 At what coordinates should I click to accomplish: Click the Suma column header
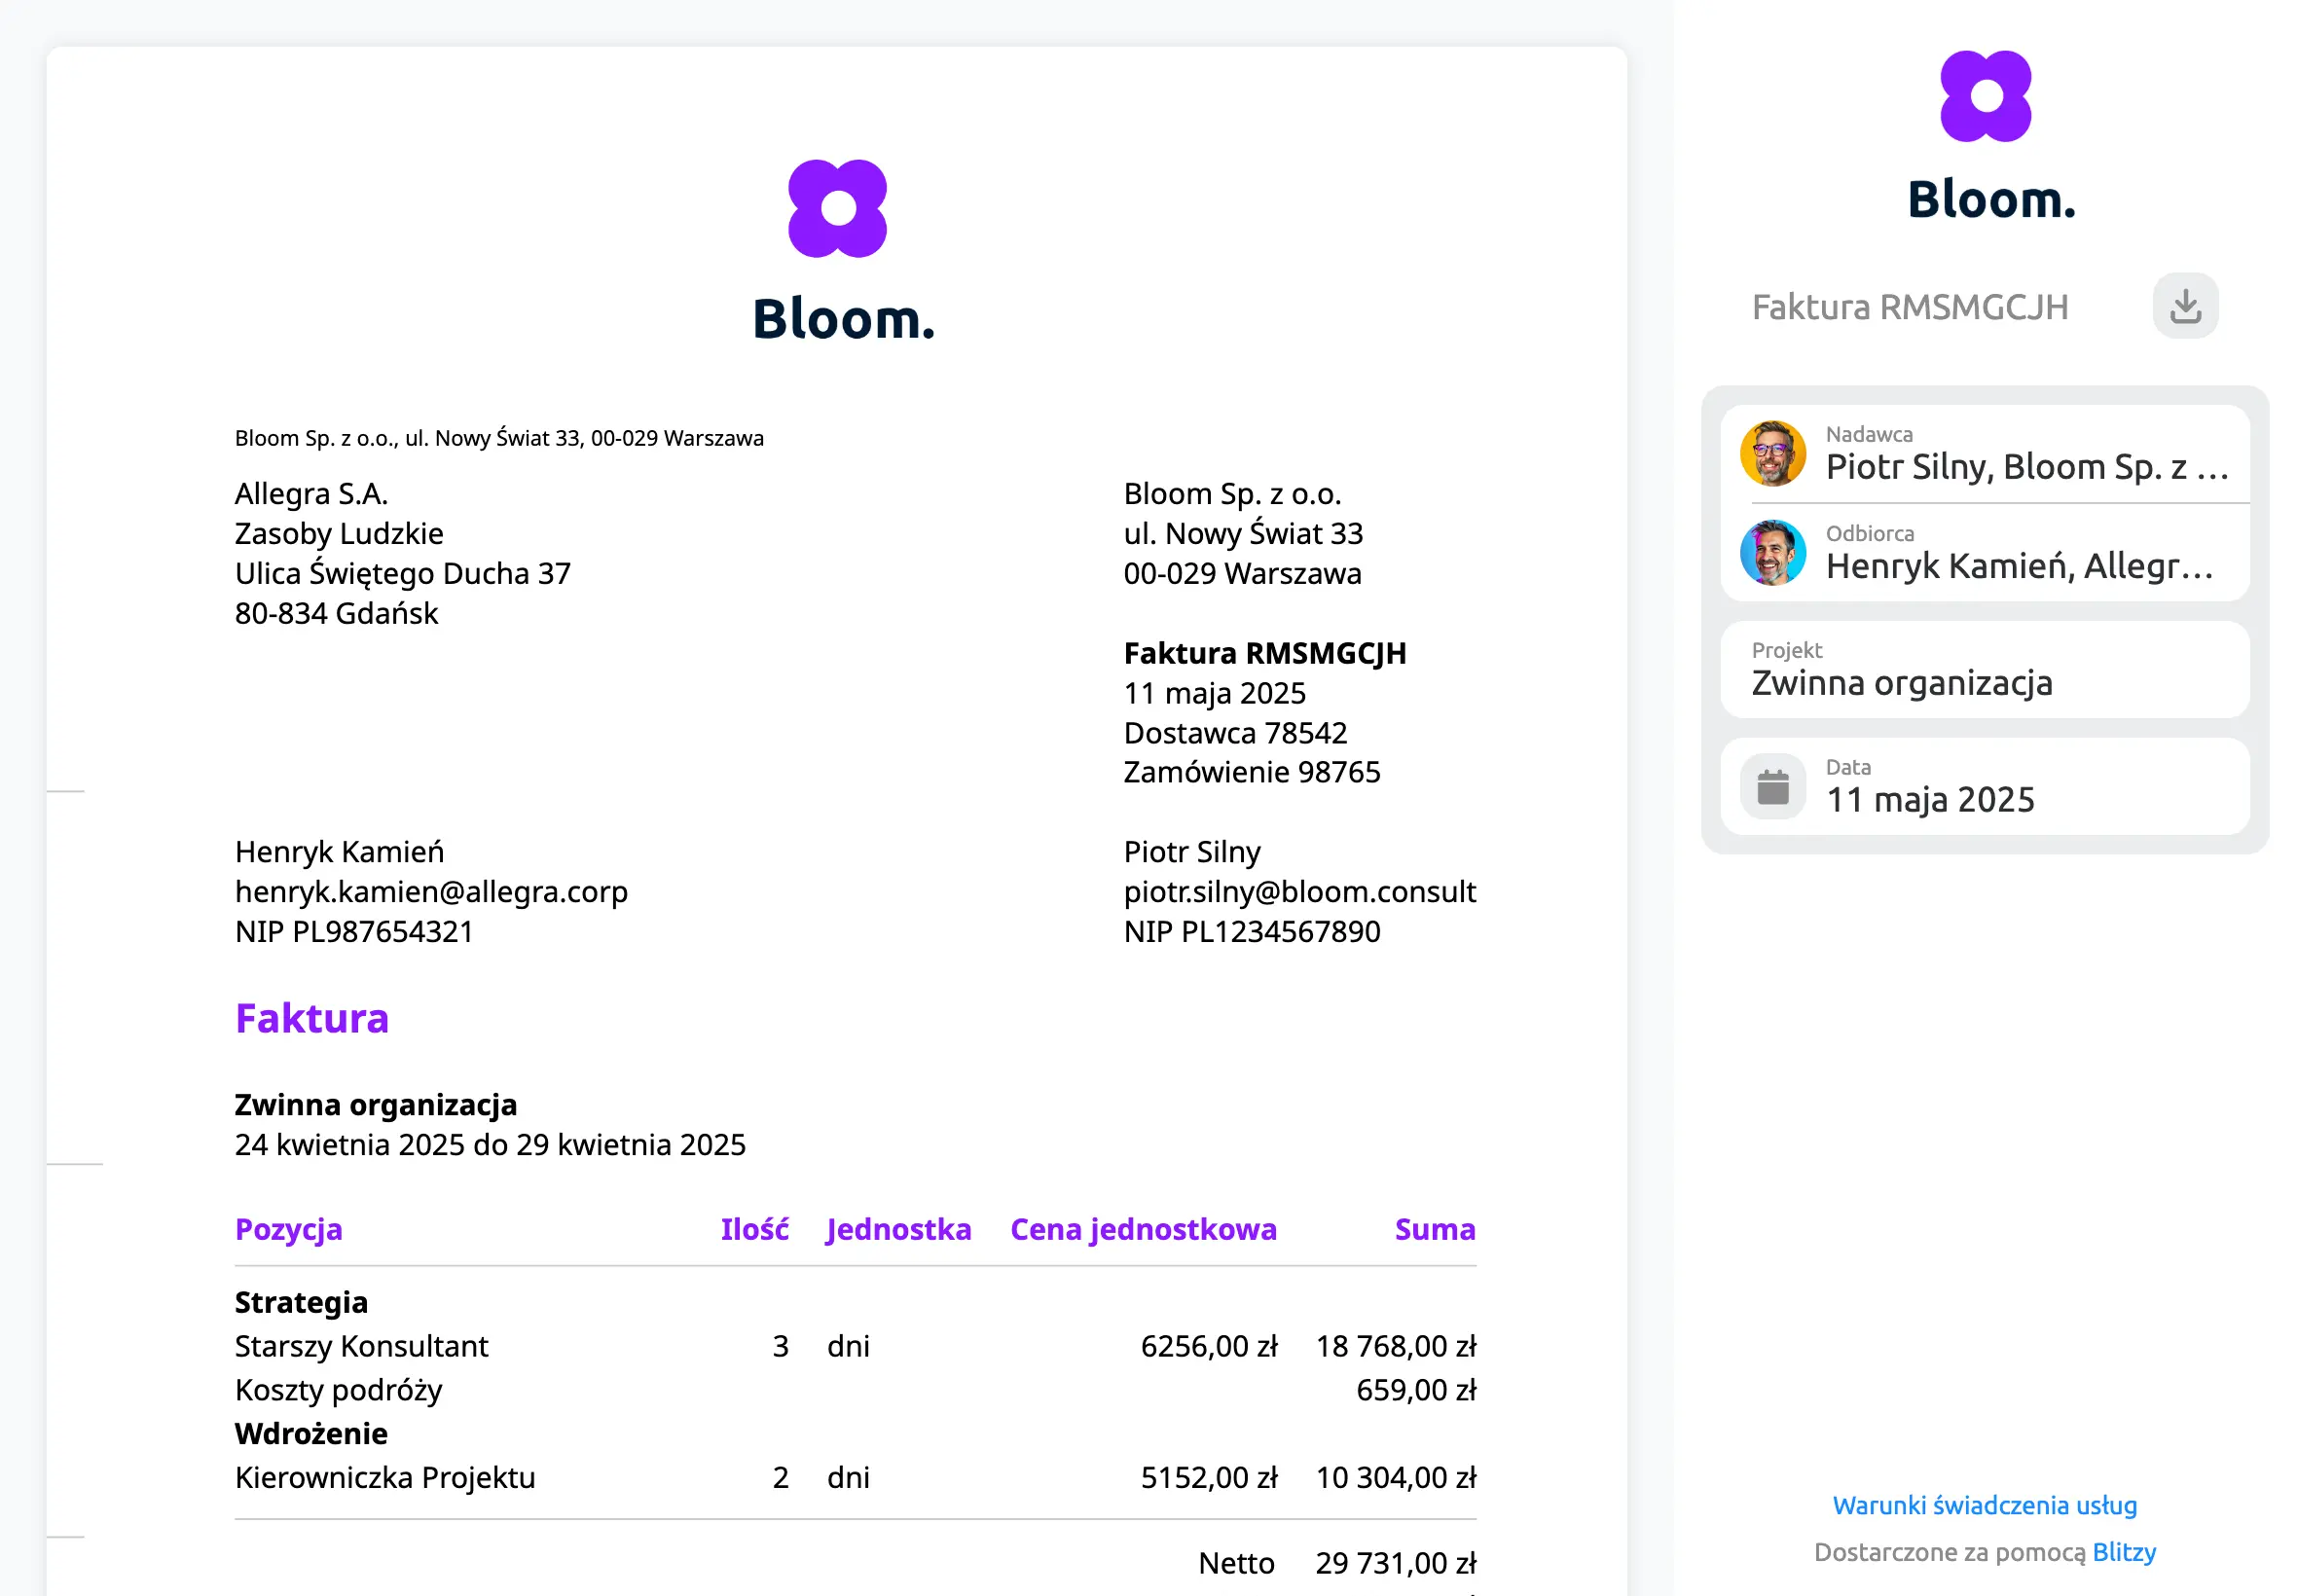[1434, 1229]
